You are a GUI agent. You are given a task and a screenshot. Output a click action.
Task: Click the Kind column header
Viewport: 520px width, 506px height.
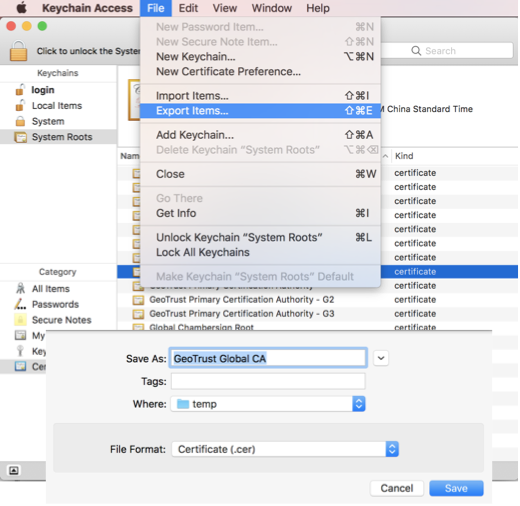[x=404, y=156]
